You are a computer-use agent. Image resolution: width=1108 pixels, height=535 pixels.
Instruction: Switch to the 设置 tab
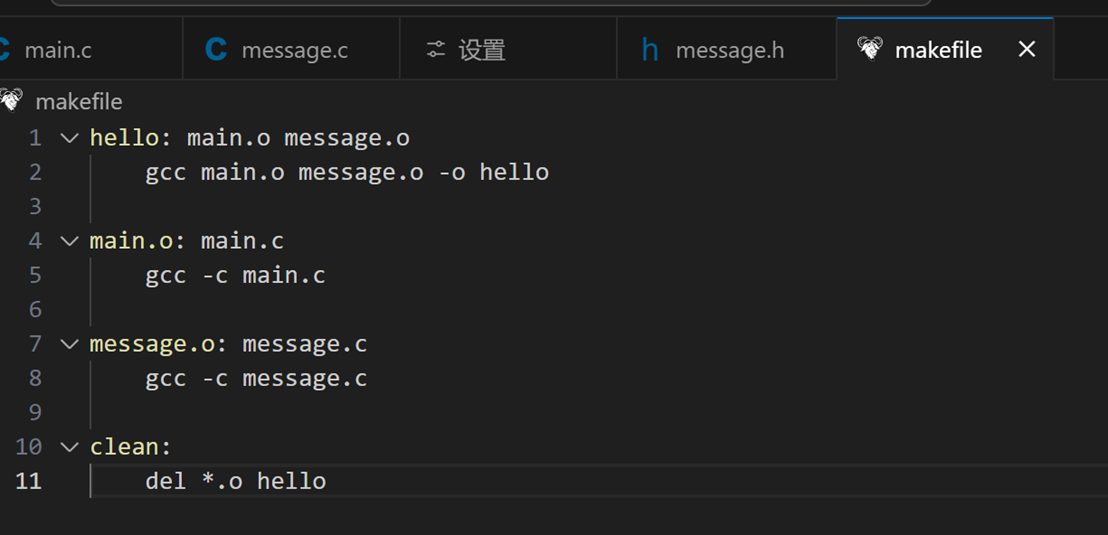coord(482,50)
